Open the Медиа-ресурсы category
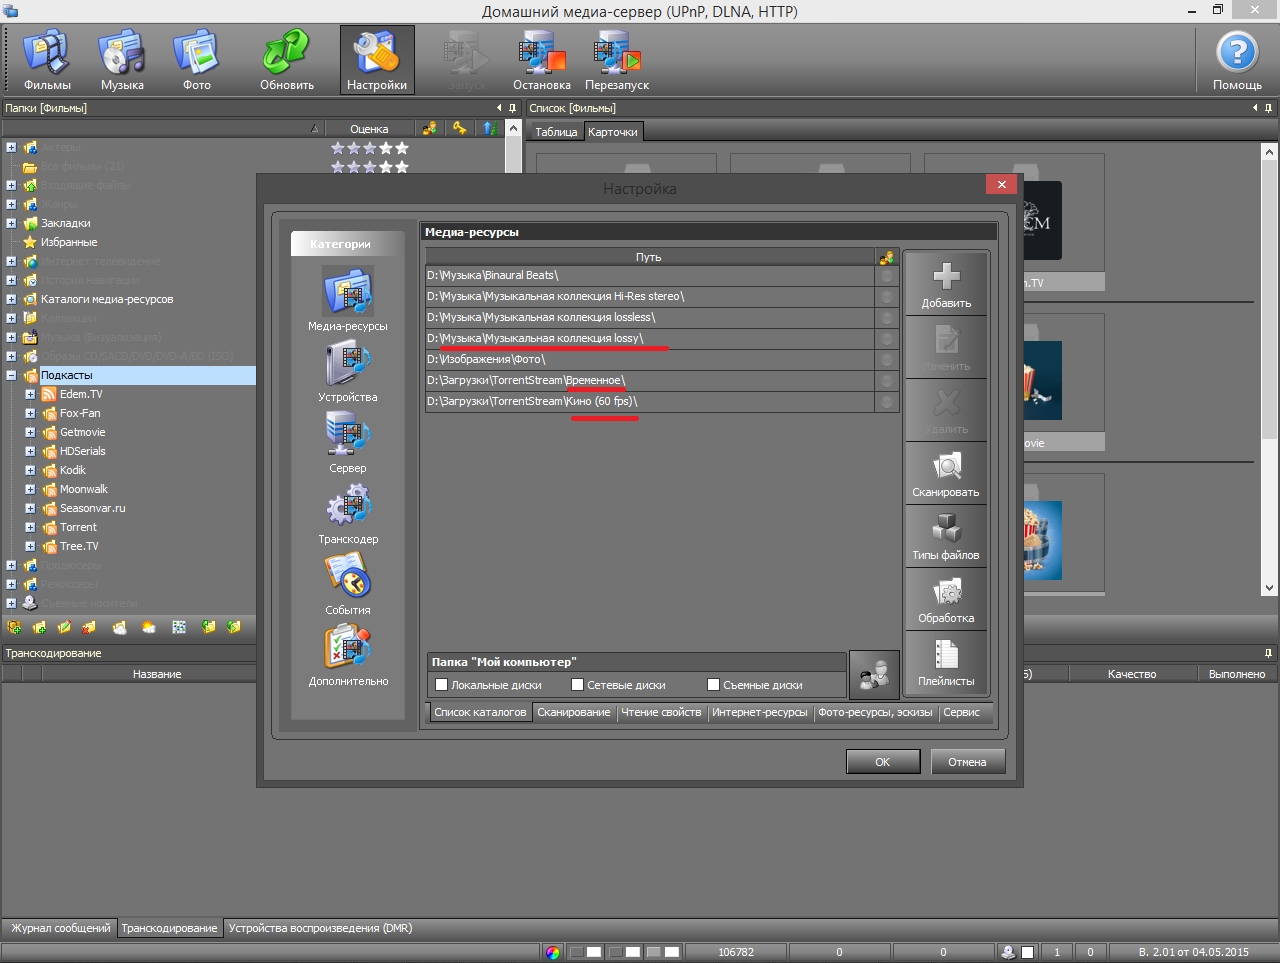Viewport: 1280px width, 963px height. (x=347, y=292)
